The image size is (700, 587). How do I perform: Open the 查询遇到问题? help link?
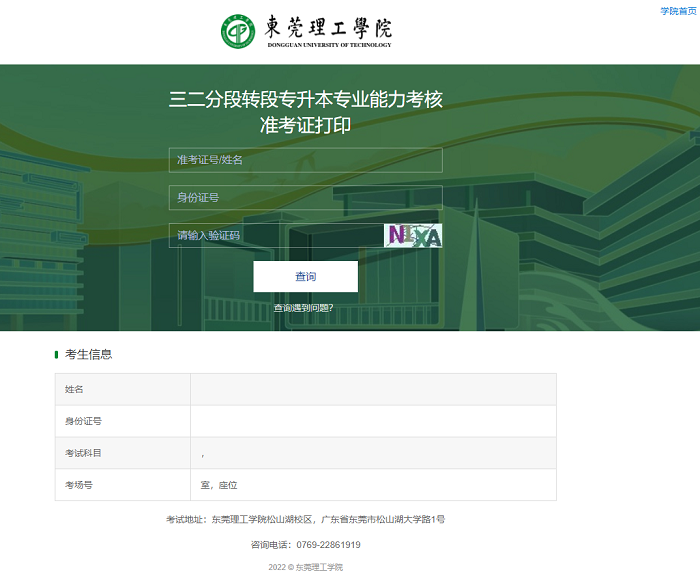click(x=304, y=308)
